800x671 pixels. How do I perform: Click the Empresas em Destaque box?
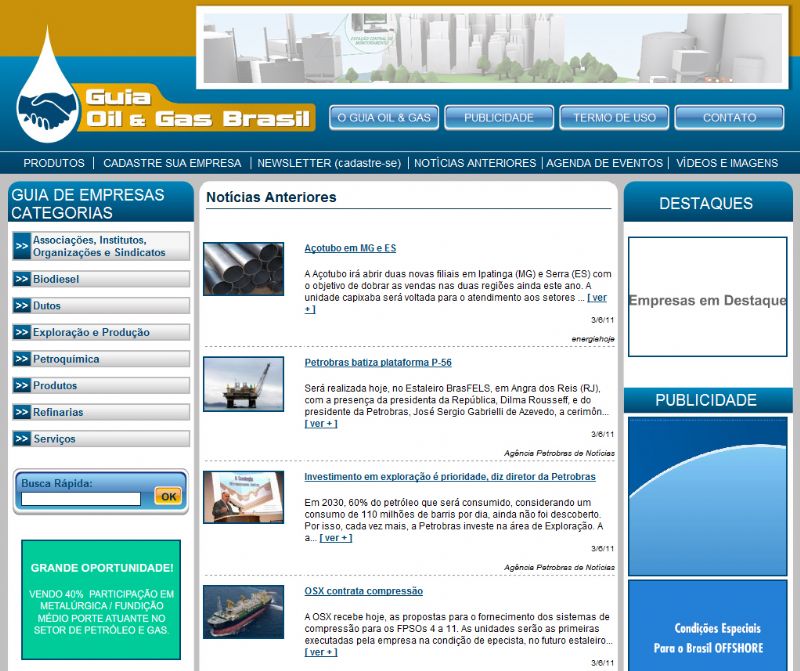pos(708,296)
